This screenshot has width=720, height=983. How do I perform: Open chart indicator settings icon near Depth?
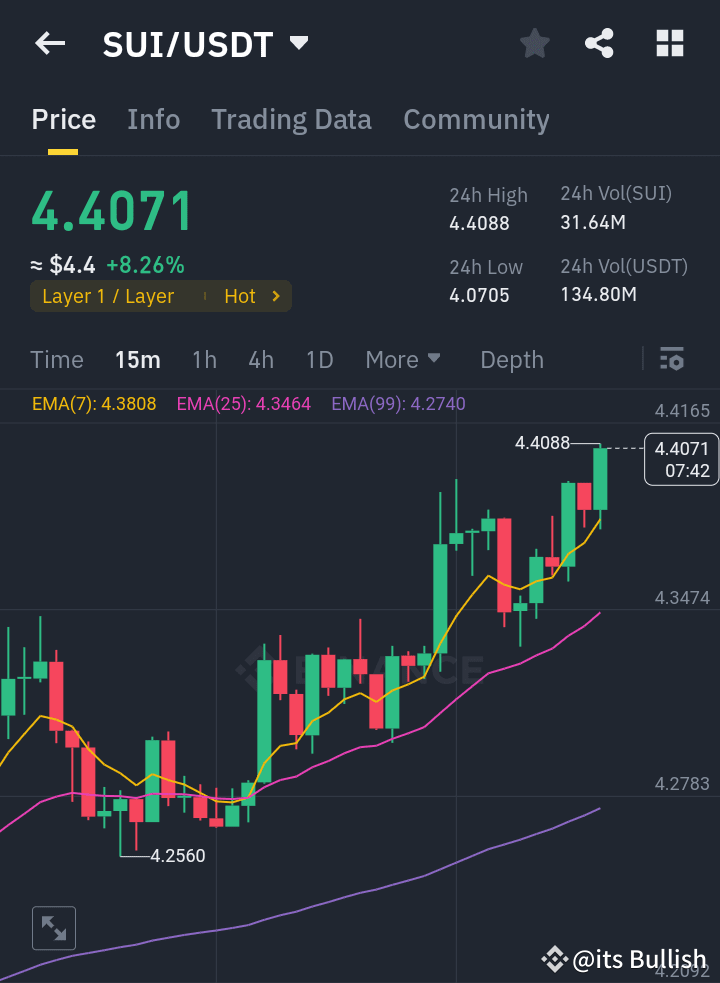click(x=672, y=359)
